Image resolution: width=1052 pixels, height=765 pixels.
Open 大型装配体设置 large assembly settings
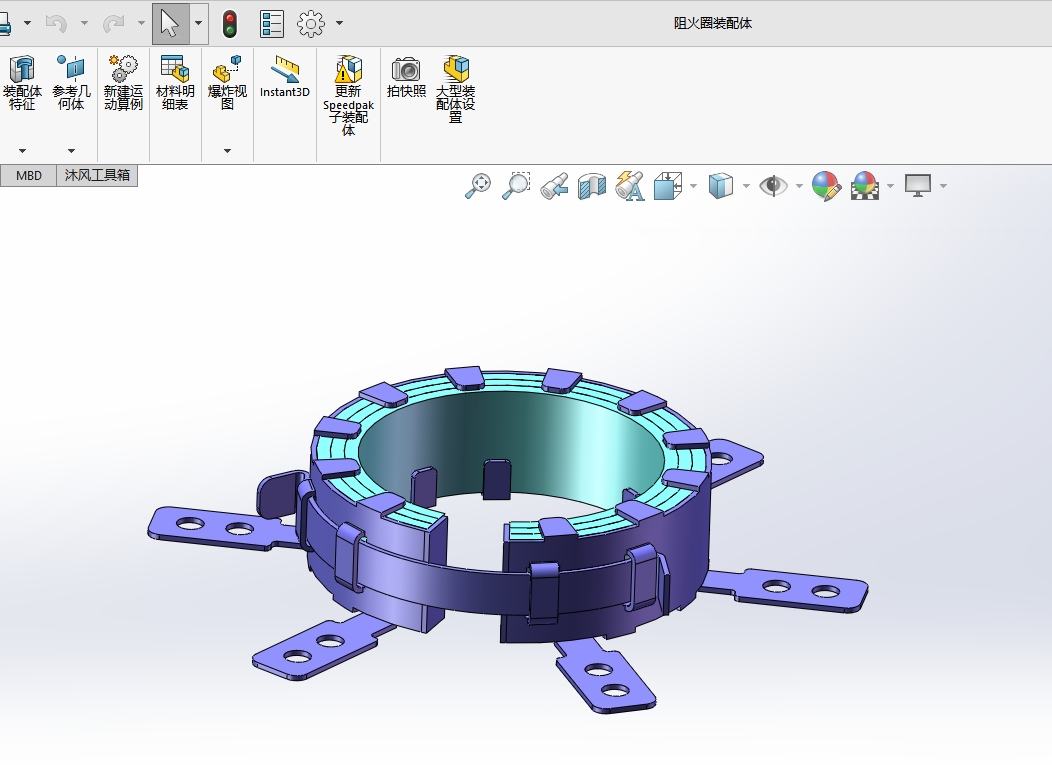(456, 89)
